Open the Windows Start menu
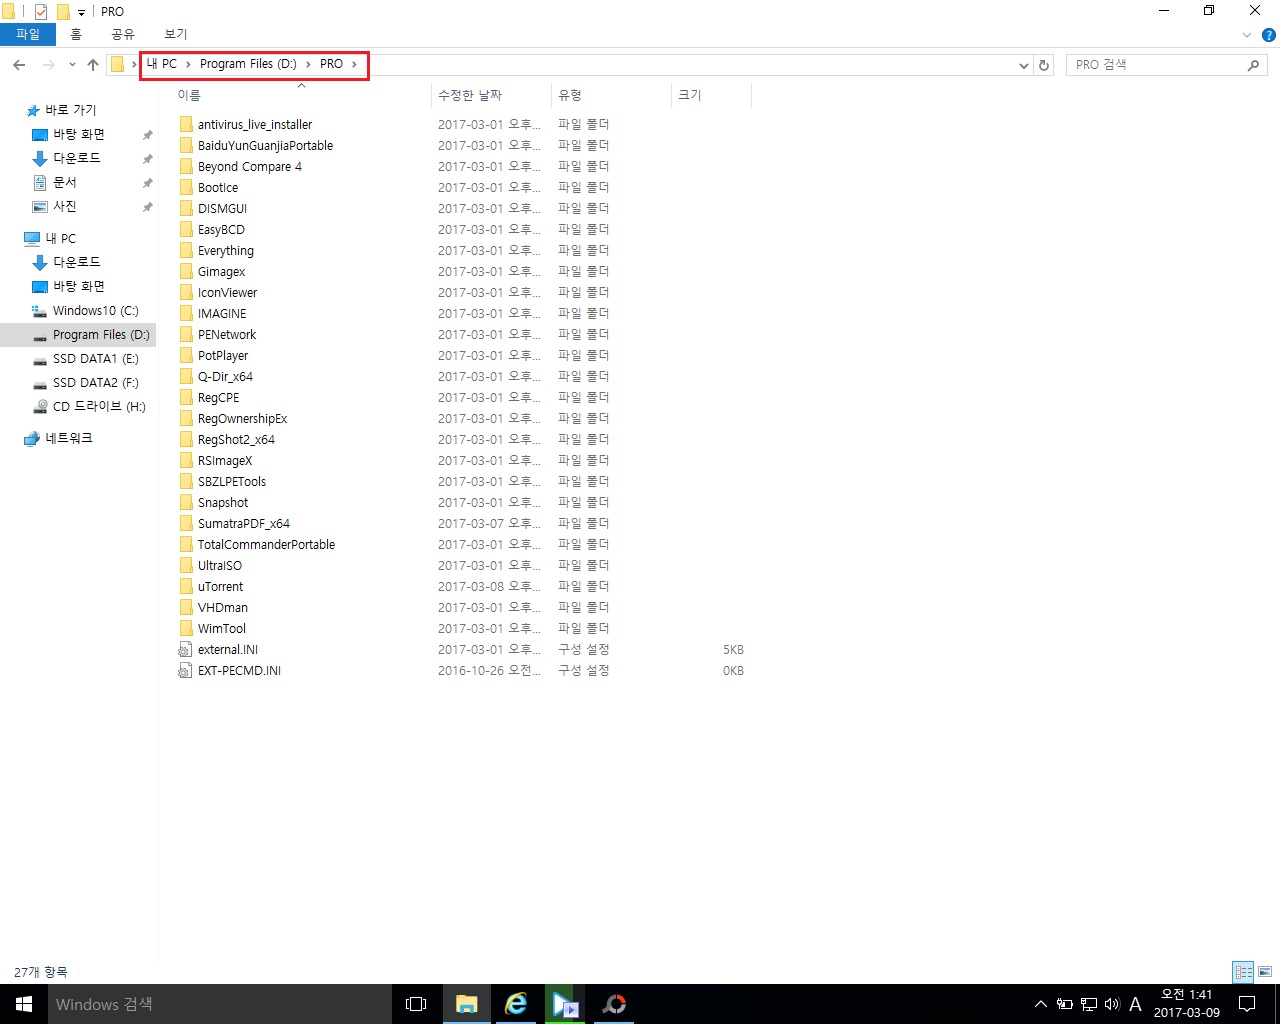 (24, 1004)
